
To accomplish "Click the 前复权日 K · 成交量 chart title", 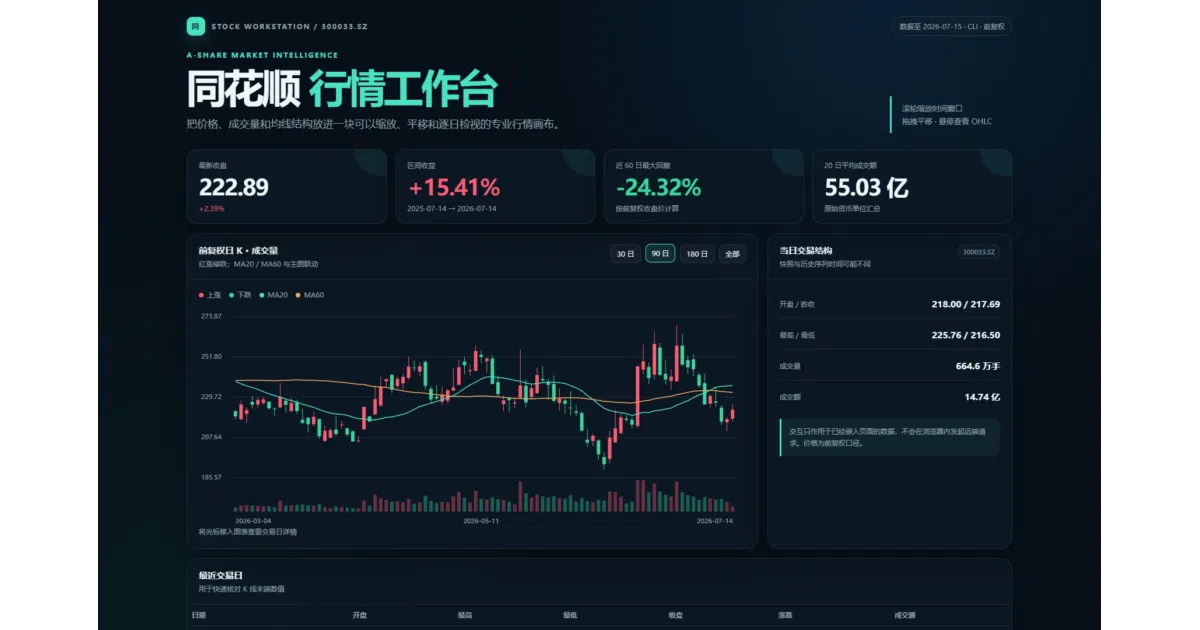I will (238, 251).
